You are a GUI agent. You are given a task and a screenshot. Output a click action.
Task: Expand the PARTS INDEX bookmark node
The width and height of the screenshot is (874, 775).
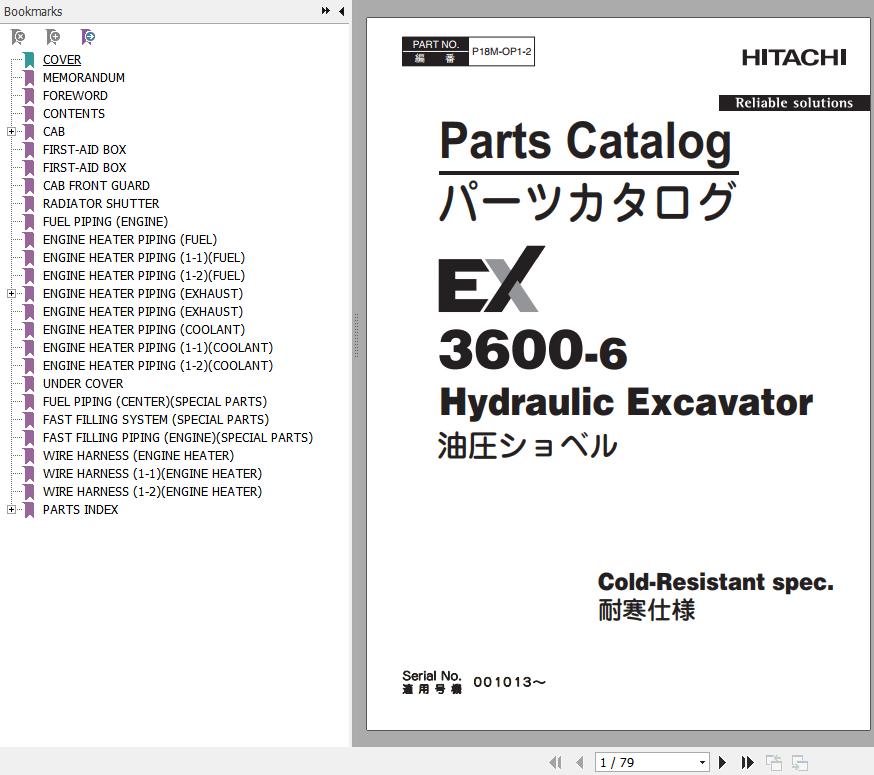pyautogui.click(x=11, y=510)
